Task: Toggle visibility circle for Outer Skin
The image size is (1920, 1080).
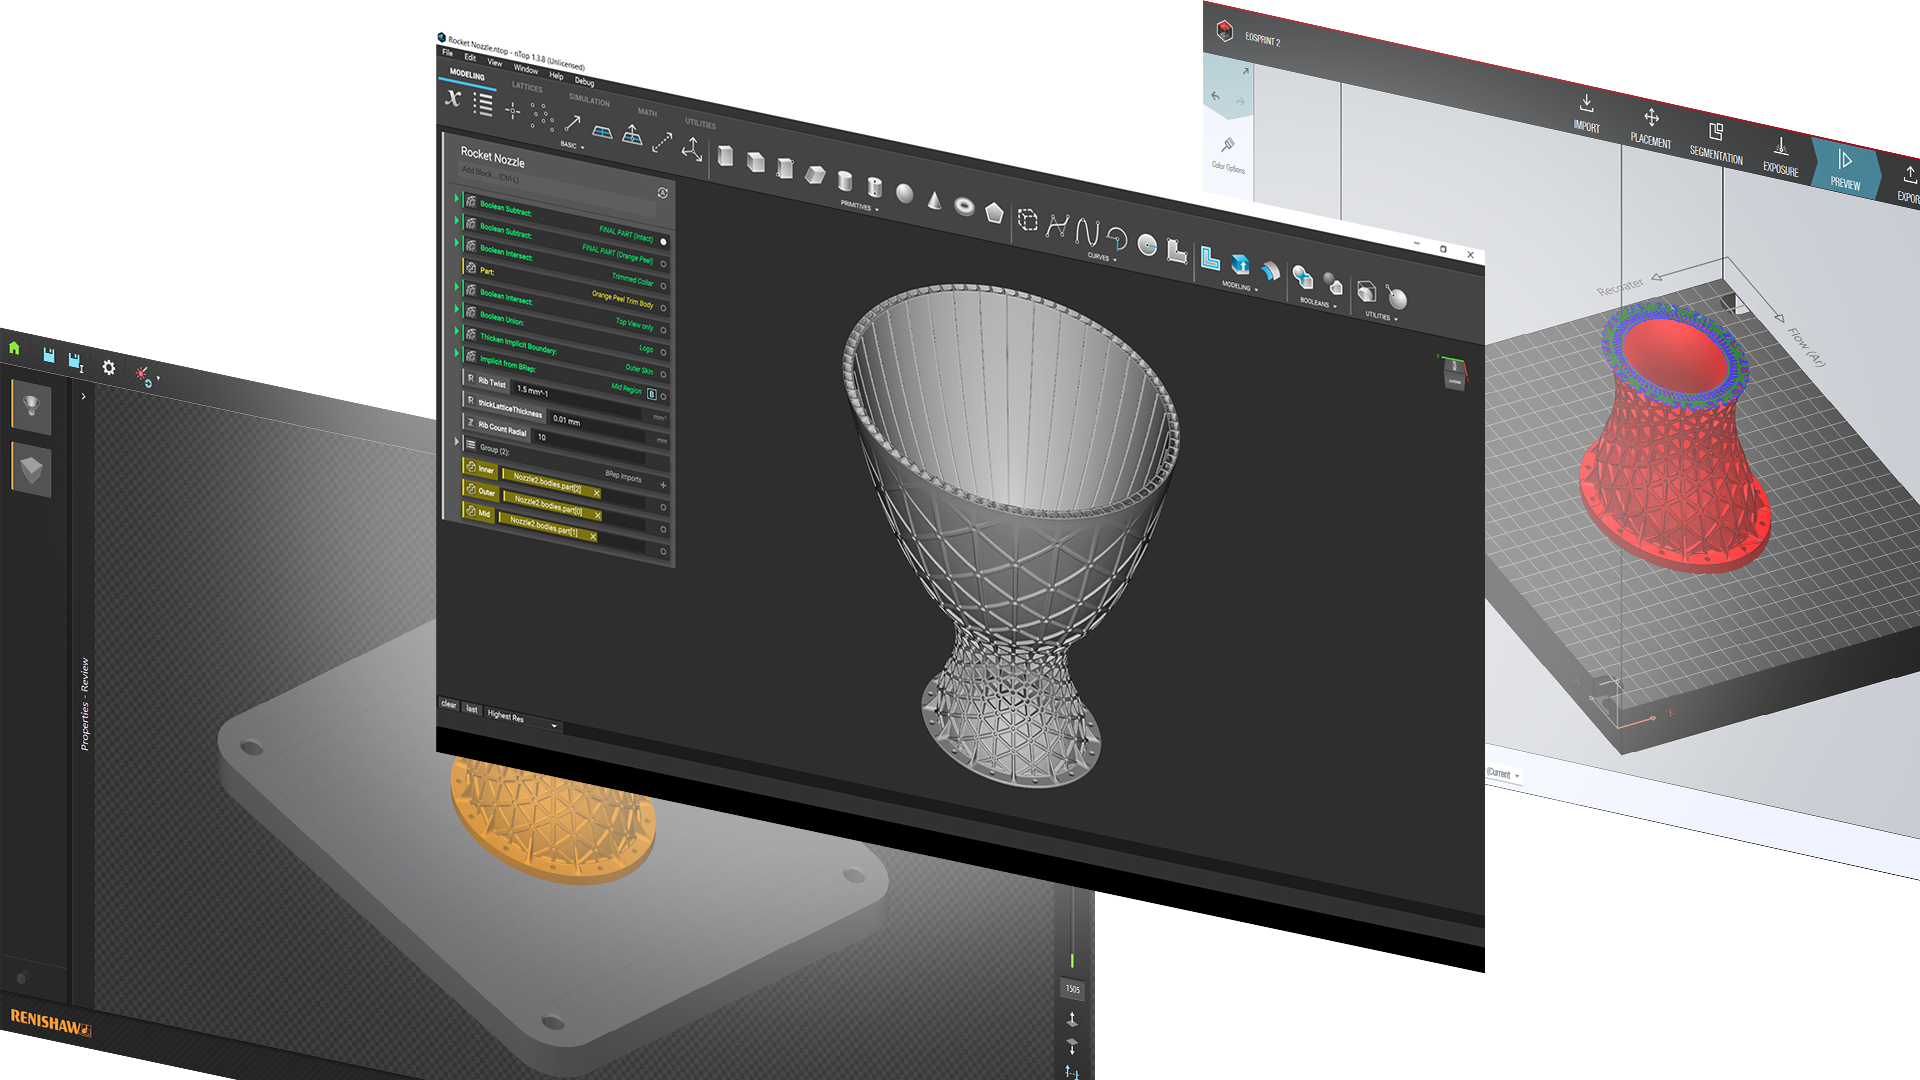Action: [x=663, y=374]
